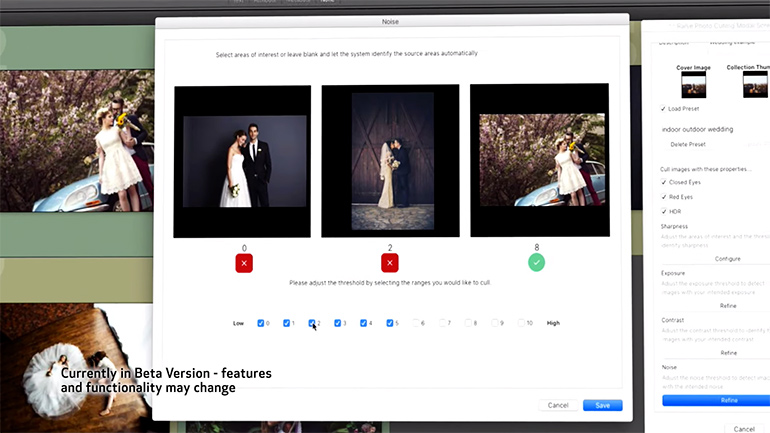
Task: Toggle the Red Eyes cull option
Action: [x=664, y=197]
